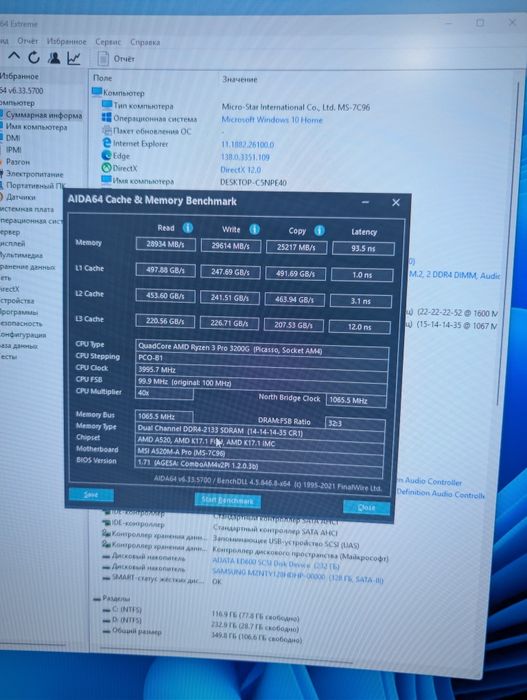Close the benchmark dialog with X
527x700 pixels.
click(x=396, y=203)
